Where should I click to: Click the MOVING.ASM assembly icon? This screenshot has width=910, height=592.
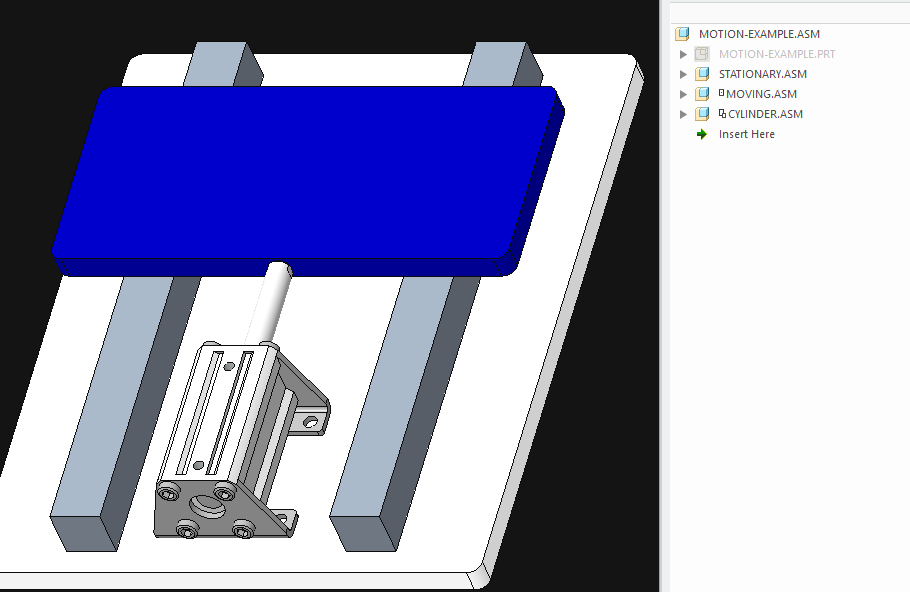[701, 93]
